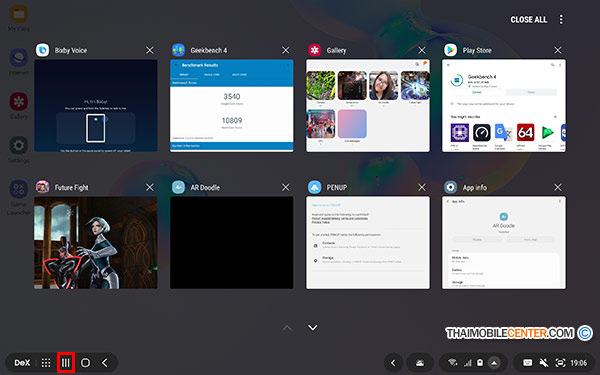Click the Play Store app icon
600x375 pixels.
pos(450,50)
